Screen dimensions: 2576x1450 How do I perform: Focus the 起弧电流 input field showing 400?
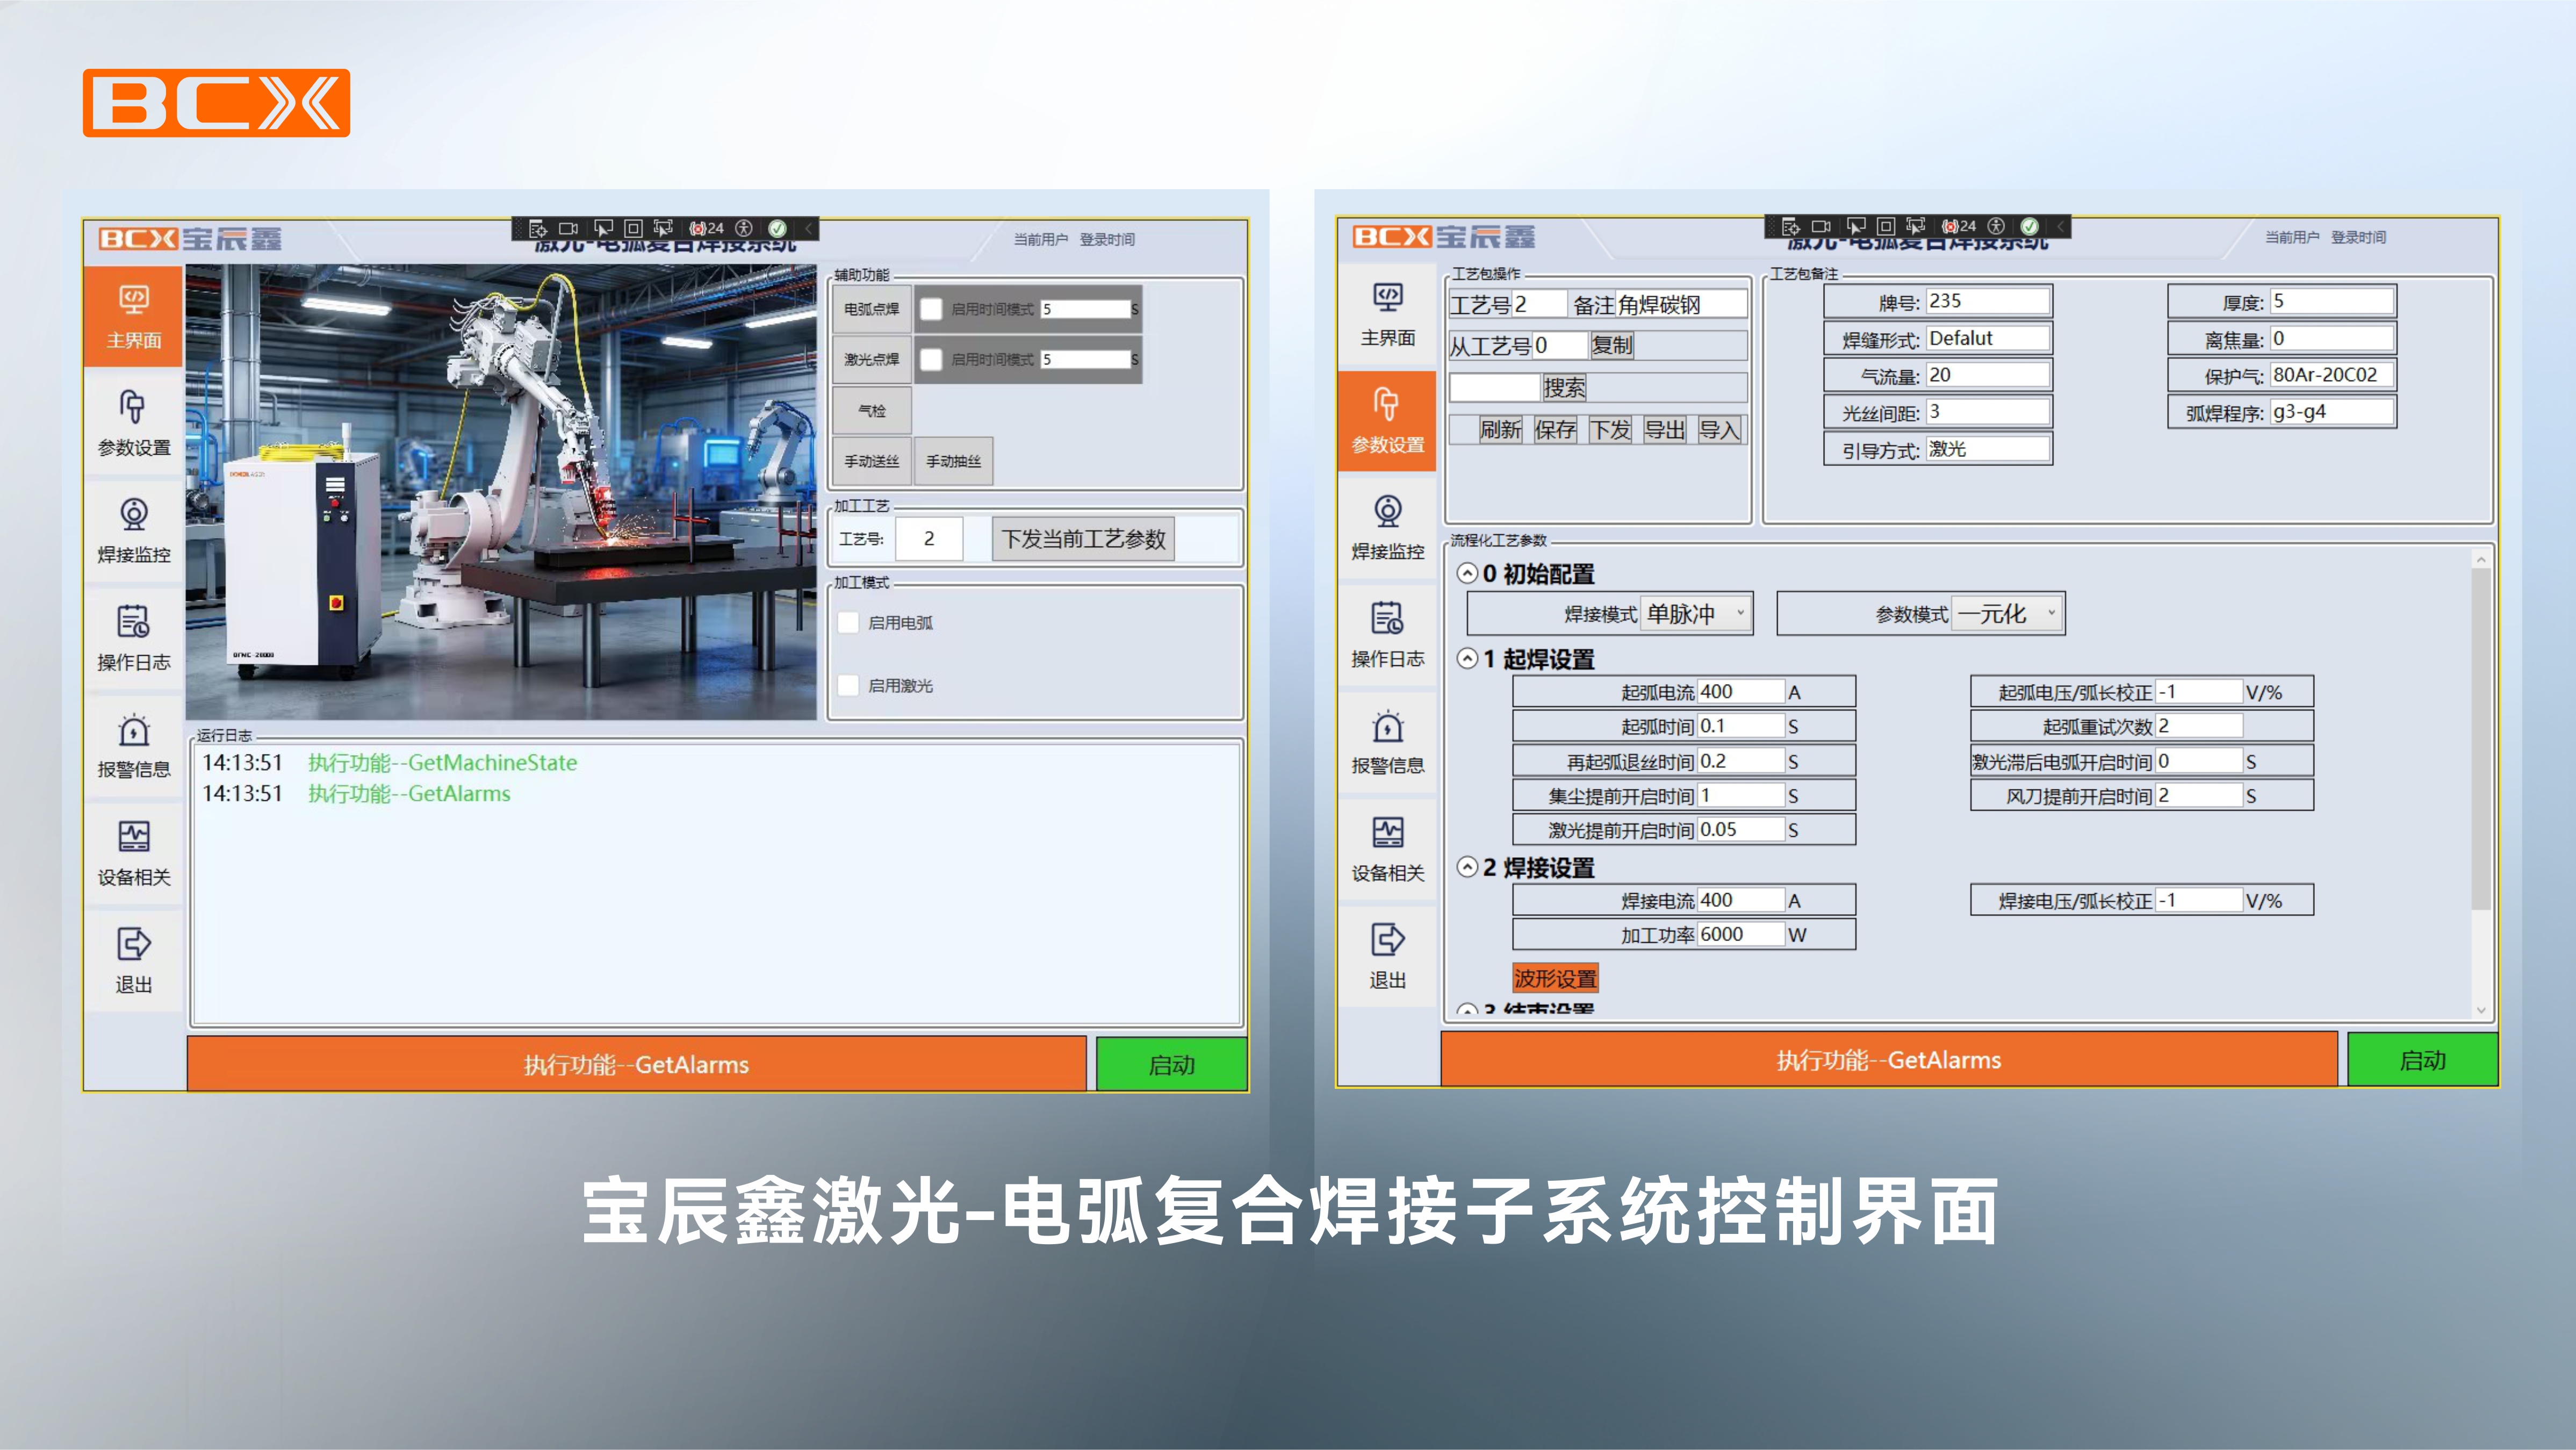tap(1740, 691)
